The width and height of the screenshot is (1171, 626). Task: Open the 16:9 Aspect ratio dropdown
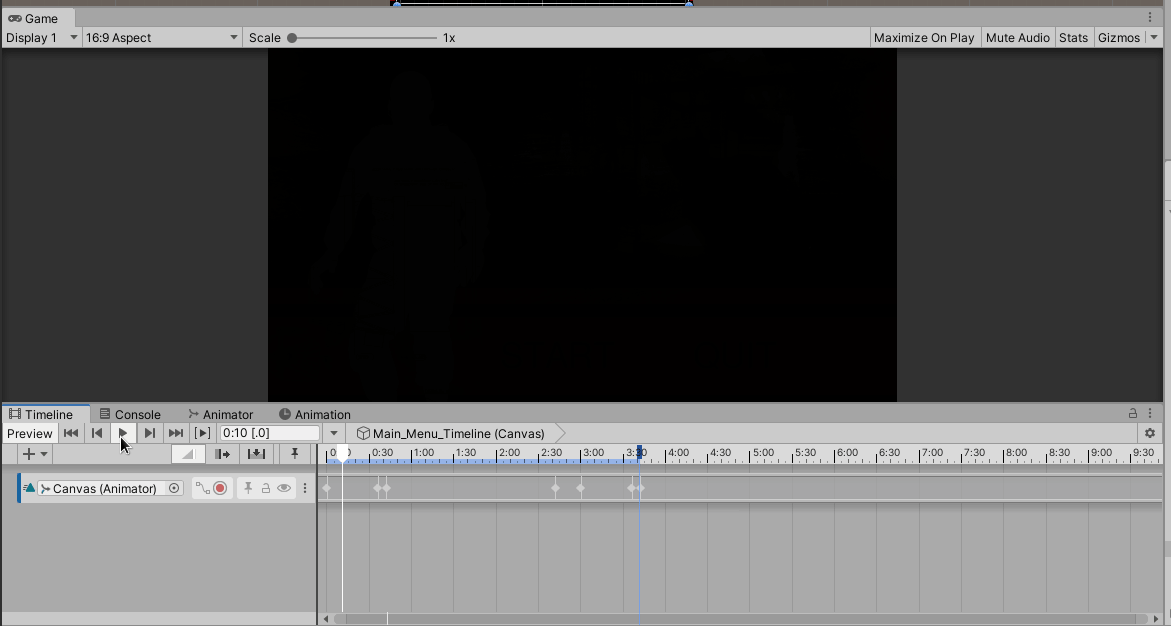click(x=160, y=37)
